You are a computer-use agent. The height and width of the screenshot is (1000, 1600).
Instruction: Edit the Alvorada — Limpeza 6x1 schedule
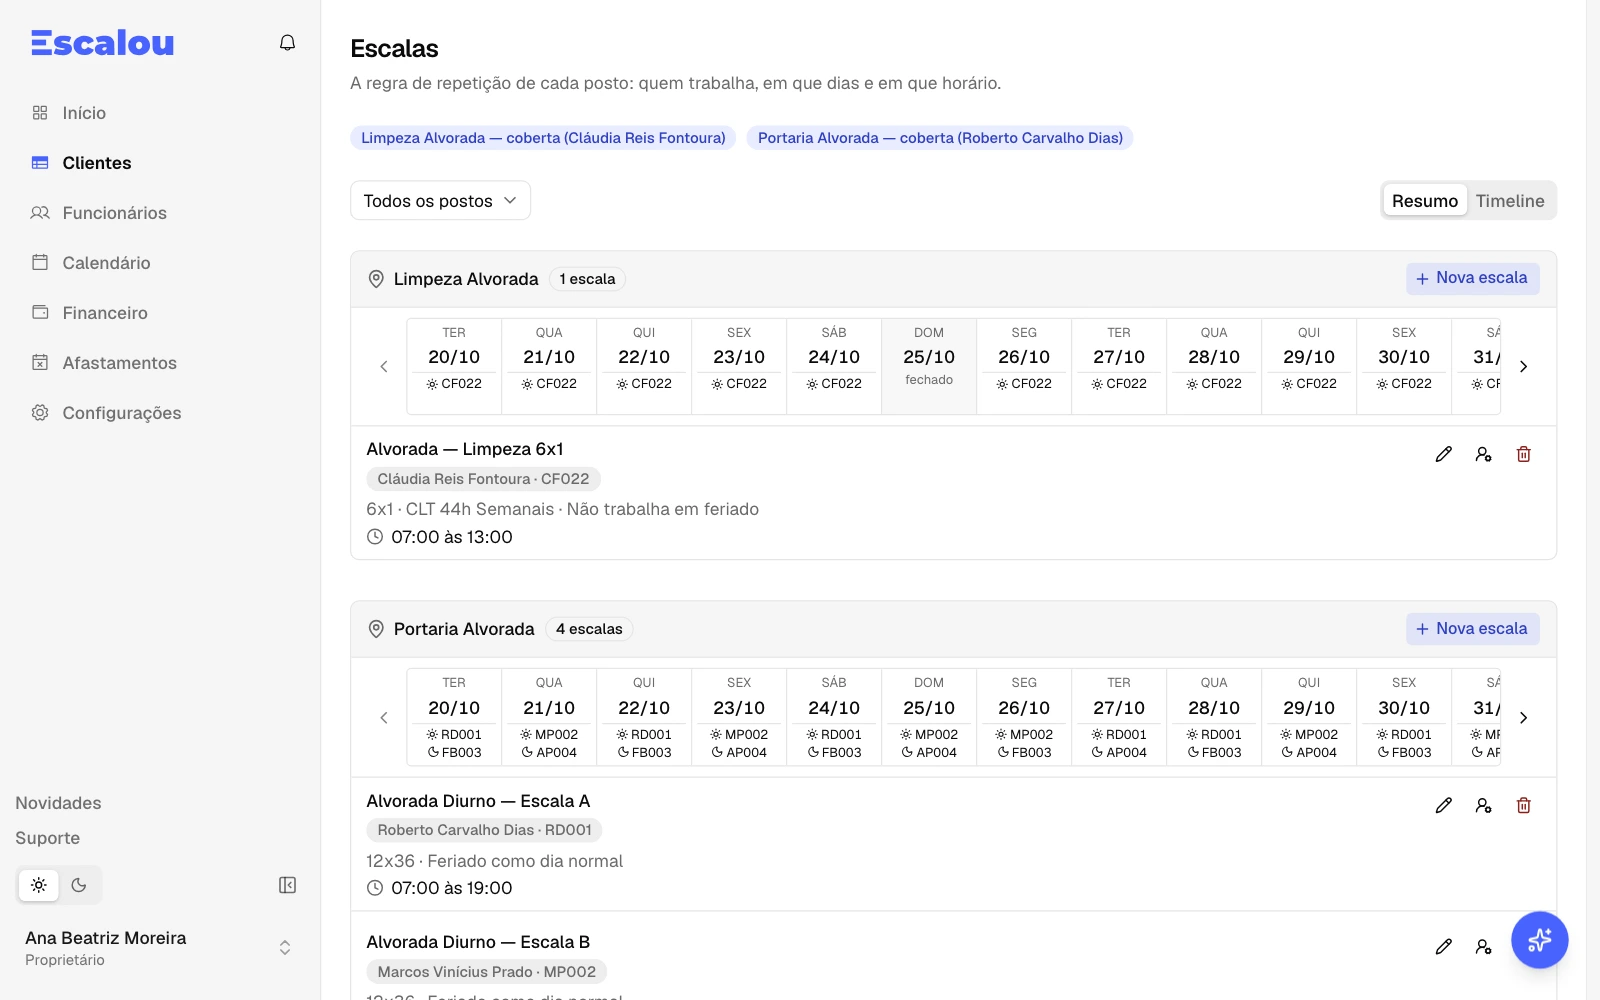point(1443,454)
